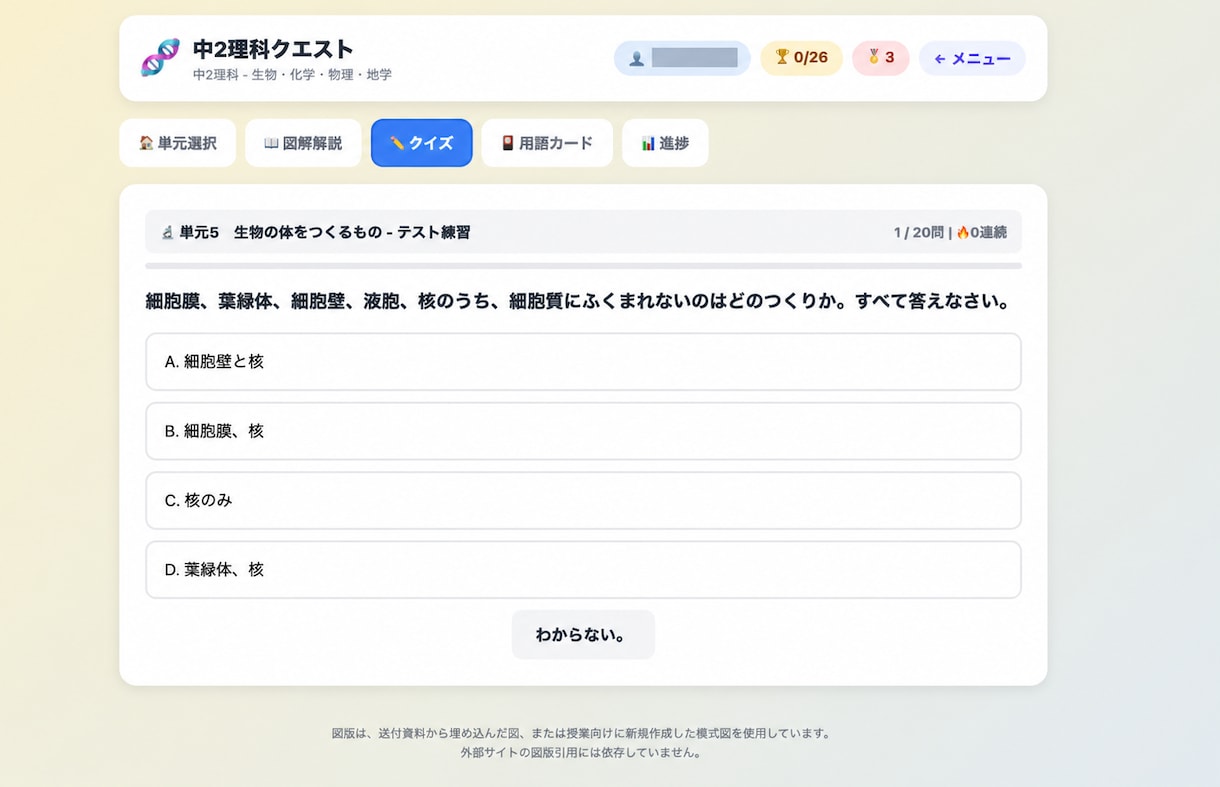Click the subtitle 中2理科 - 生物・化学・物理・地学
1220x787 pixels.
(292, 75)
